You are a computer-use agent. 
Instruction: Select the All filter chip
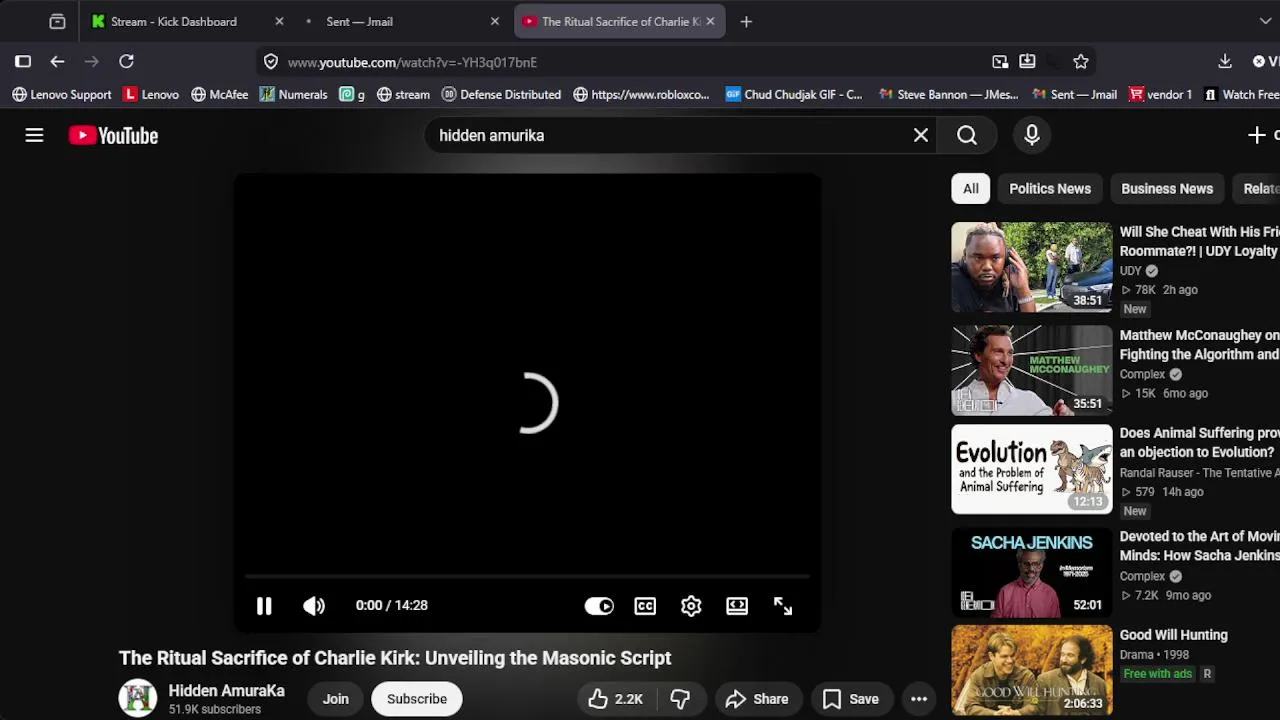pos(971,189)
